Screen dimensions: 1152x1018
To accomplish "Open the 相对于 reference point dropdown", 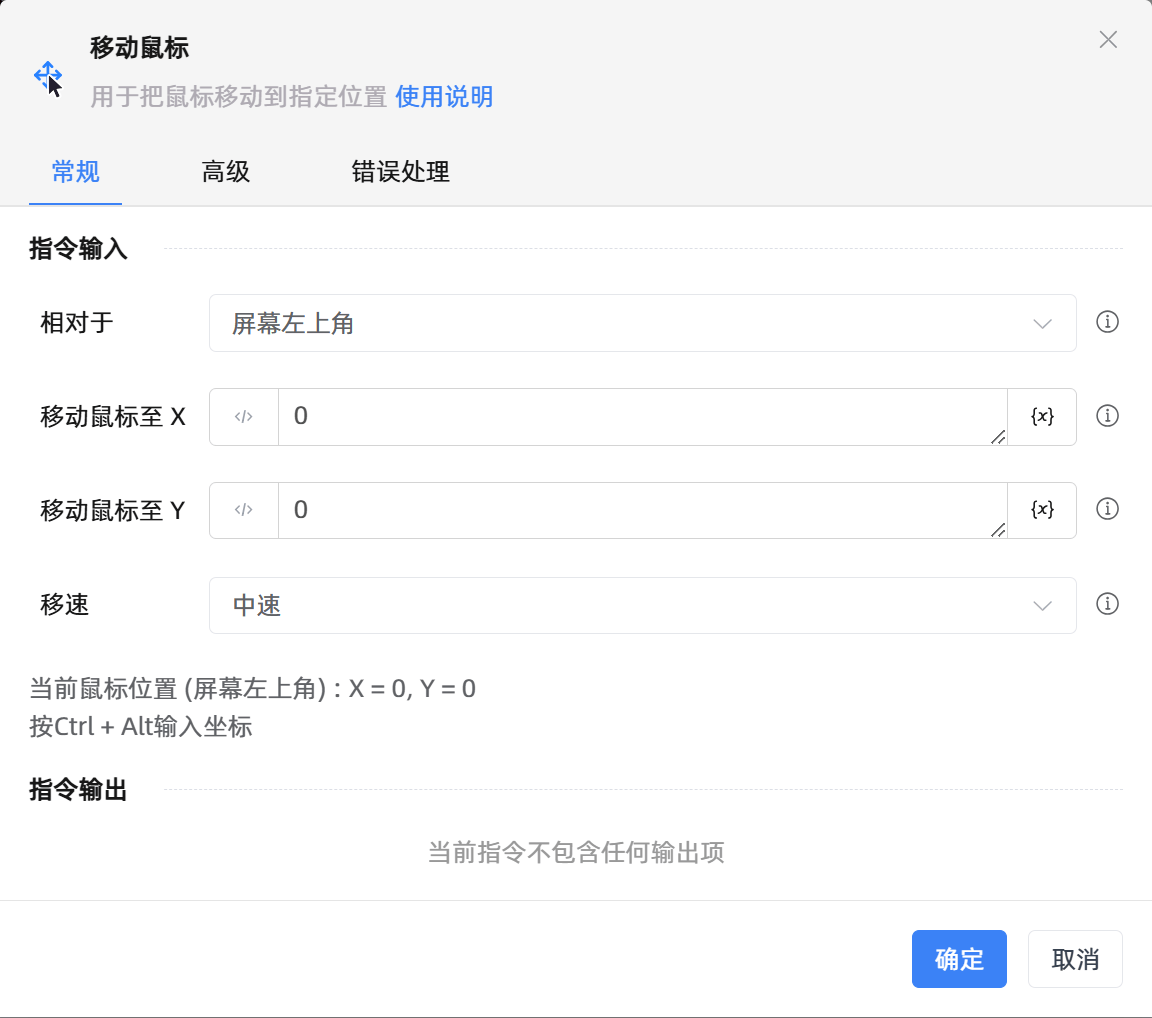I will (642, 323).
